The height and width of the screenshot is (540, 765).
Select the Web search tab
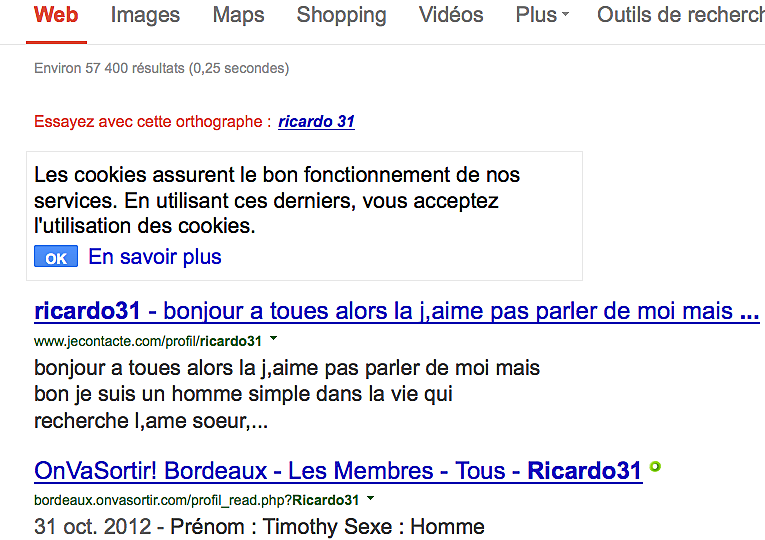point(56,15)
